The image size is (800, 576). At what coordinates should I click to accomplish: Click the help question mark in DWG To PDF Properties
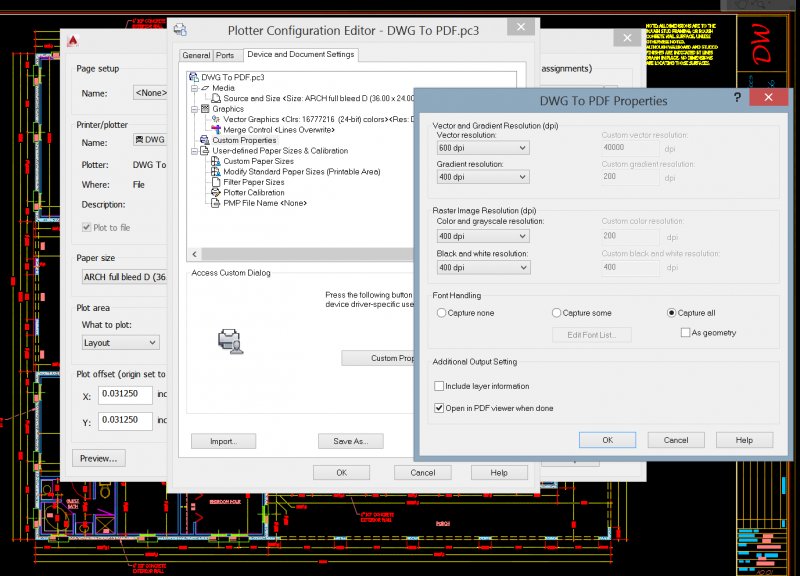[x=737, y=97]
